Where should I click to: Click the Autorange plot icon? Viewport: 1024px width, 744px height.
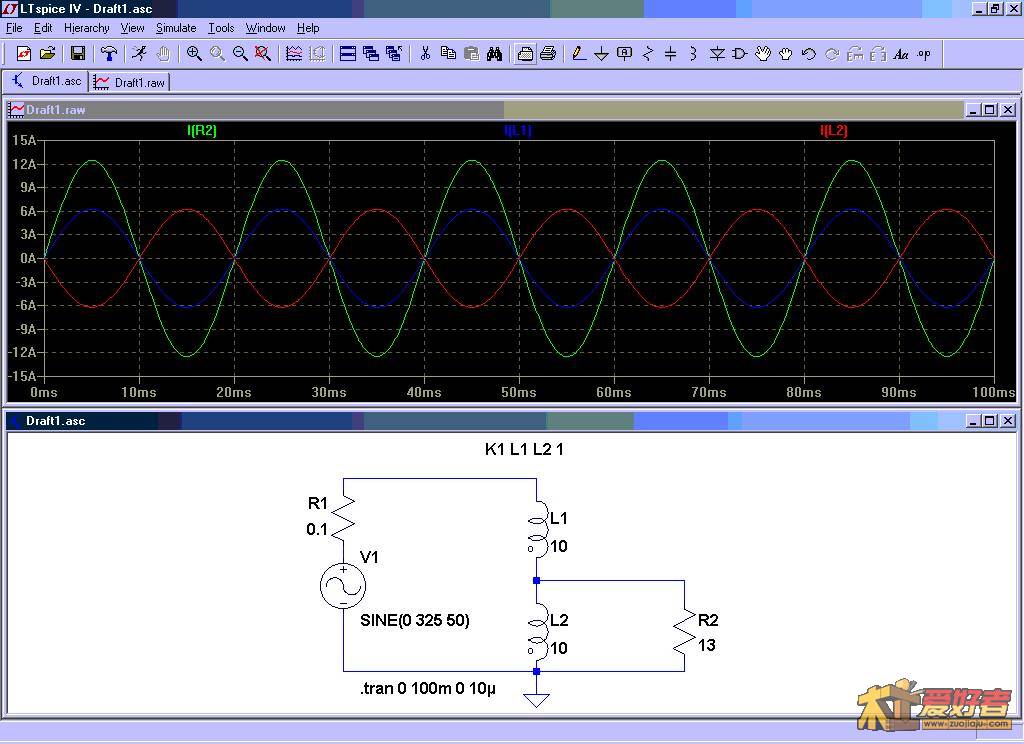(x=294, y=54)
